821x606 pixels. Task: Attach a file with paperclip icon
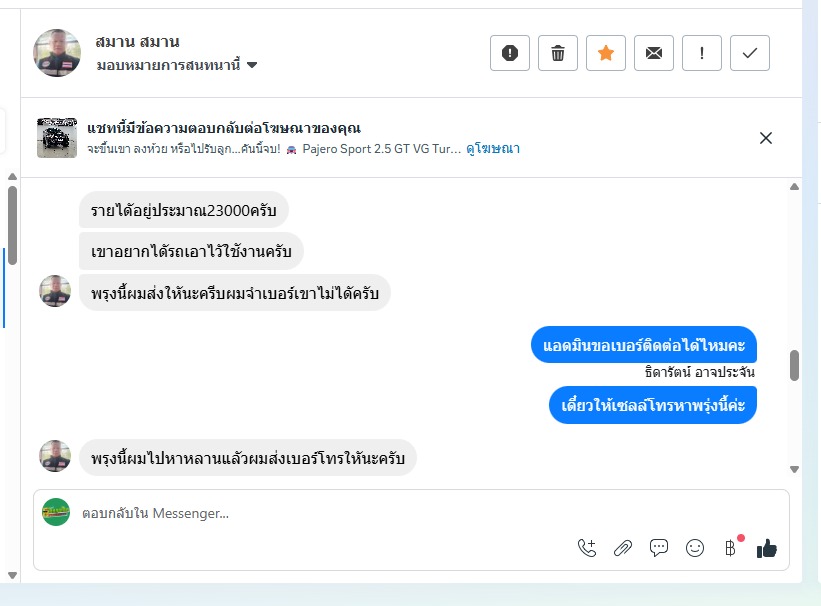point(623,548)
